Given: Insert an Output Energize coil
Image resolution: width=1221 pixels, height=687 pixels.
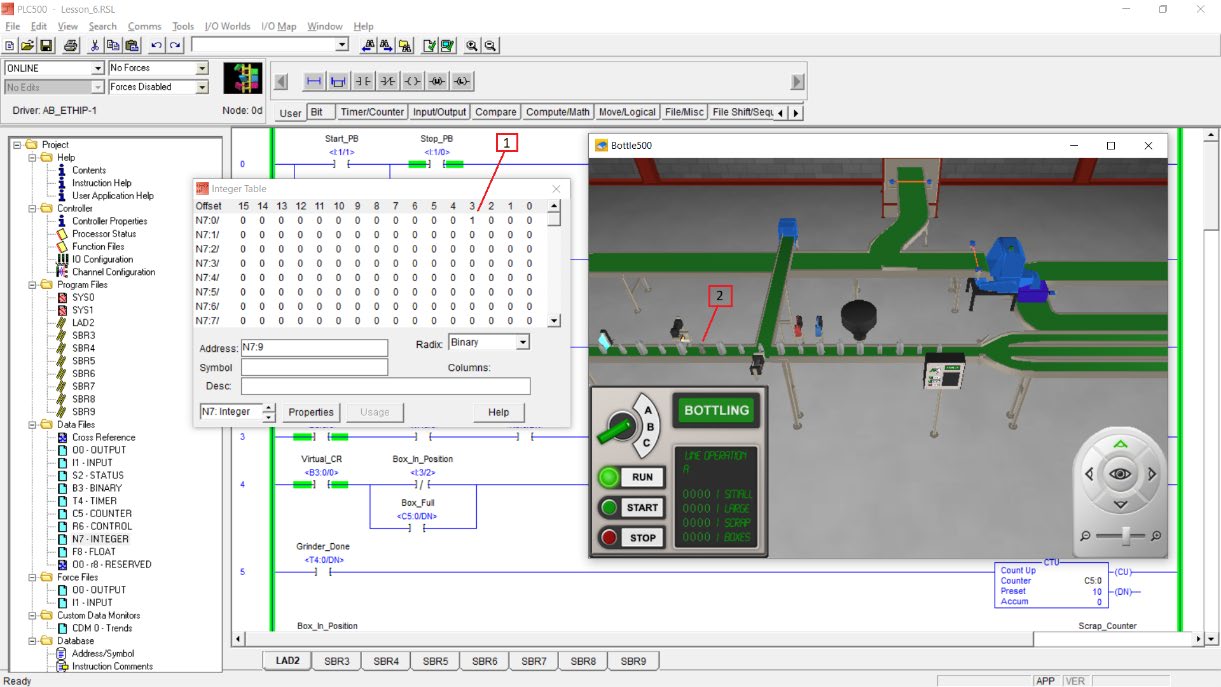Looking at the screenshot, I should (412, 82).
